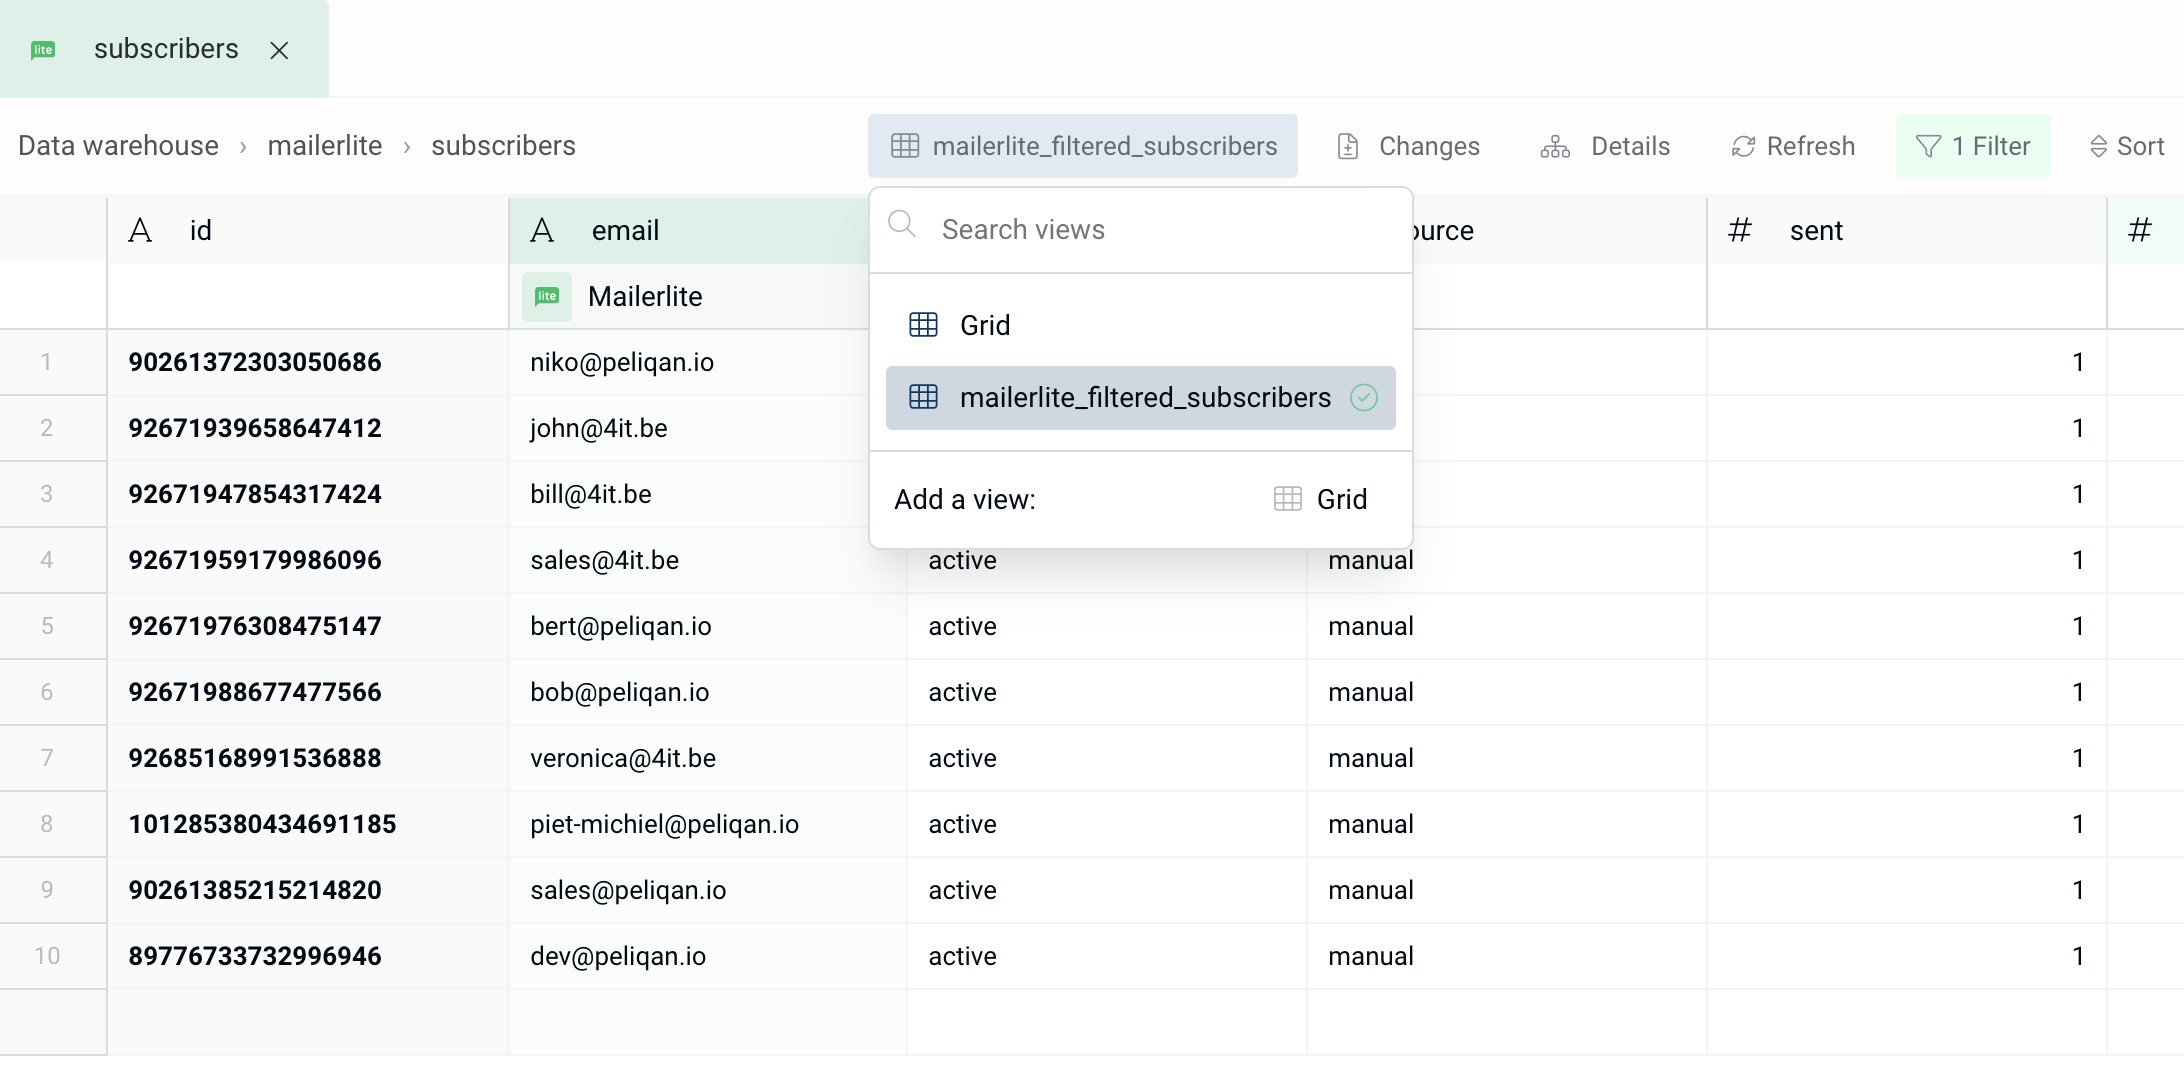Screen dimensions: 2184x1074
Task: Open Sort options
Action: 2126,146
